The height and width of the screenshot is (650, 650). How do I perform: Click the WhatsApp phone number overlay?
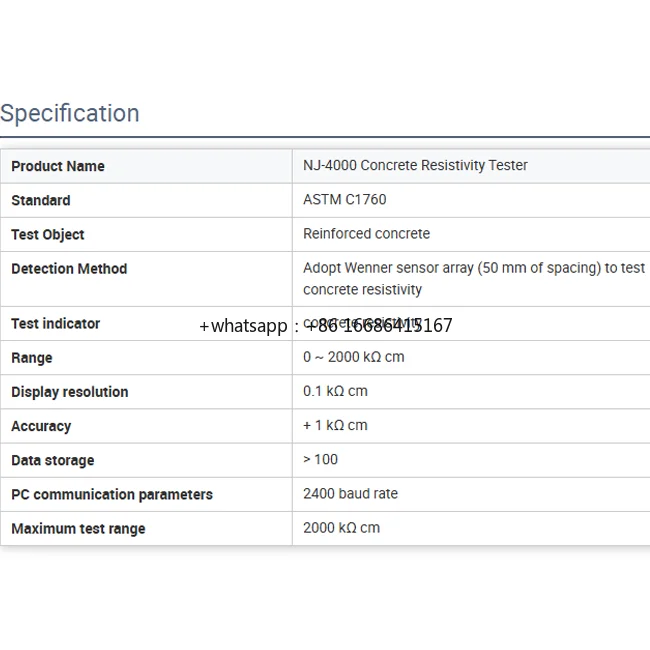pyautogui.click(x=326, y=326)
